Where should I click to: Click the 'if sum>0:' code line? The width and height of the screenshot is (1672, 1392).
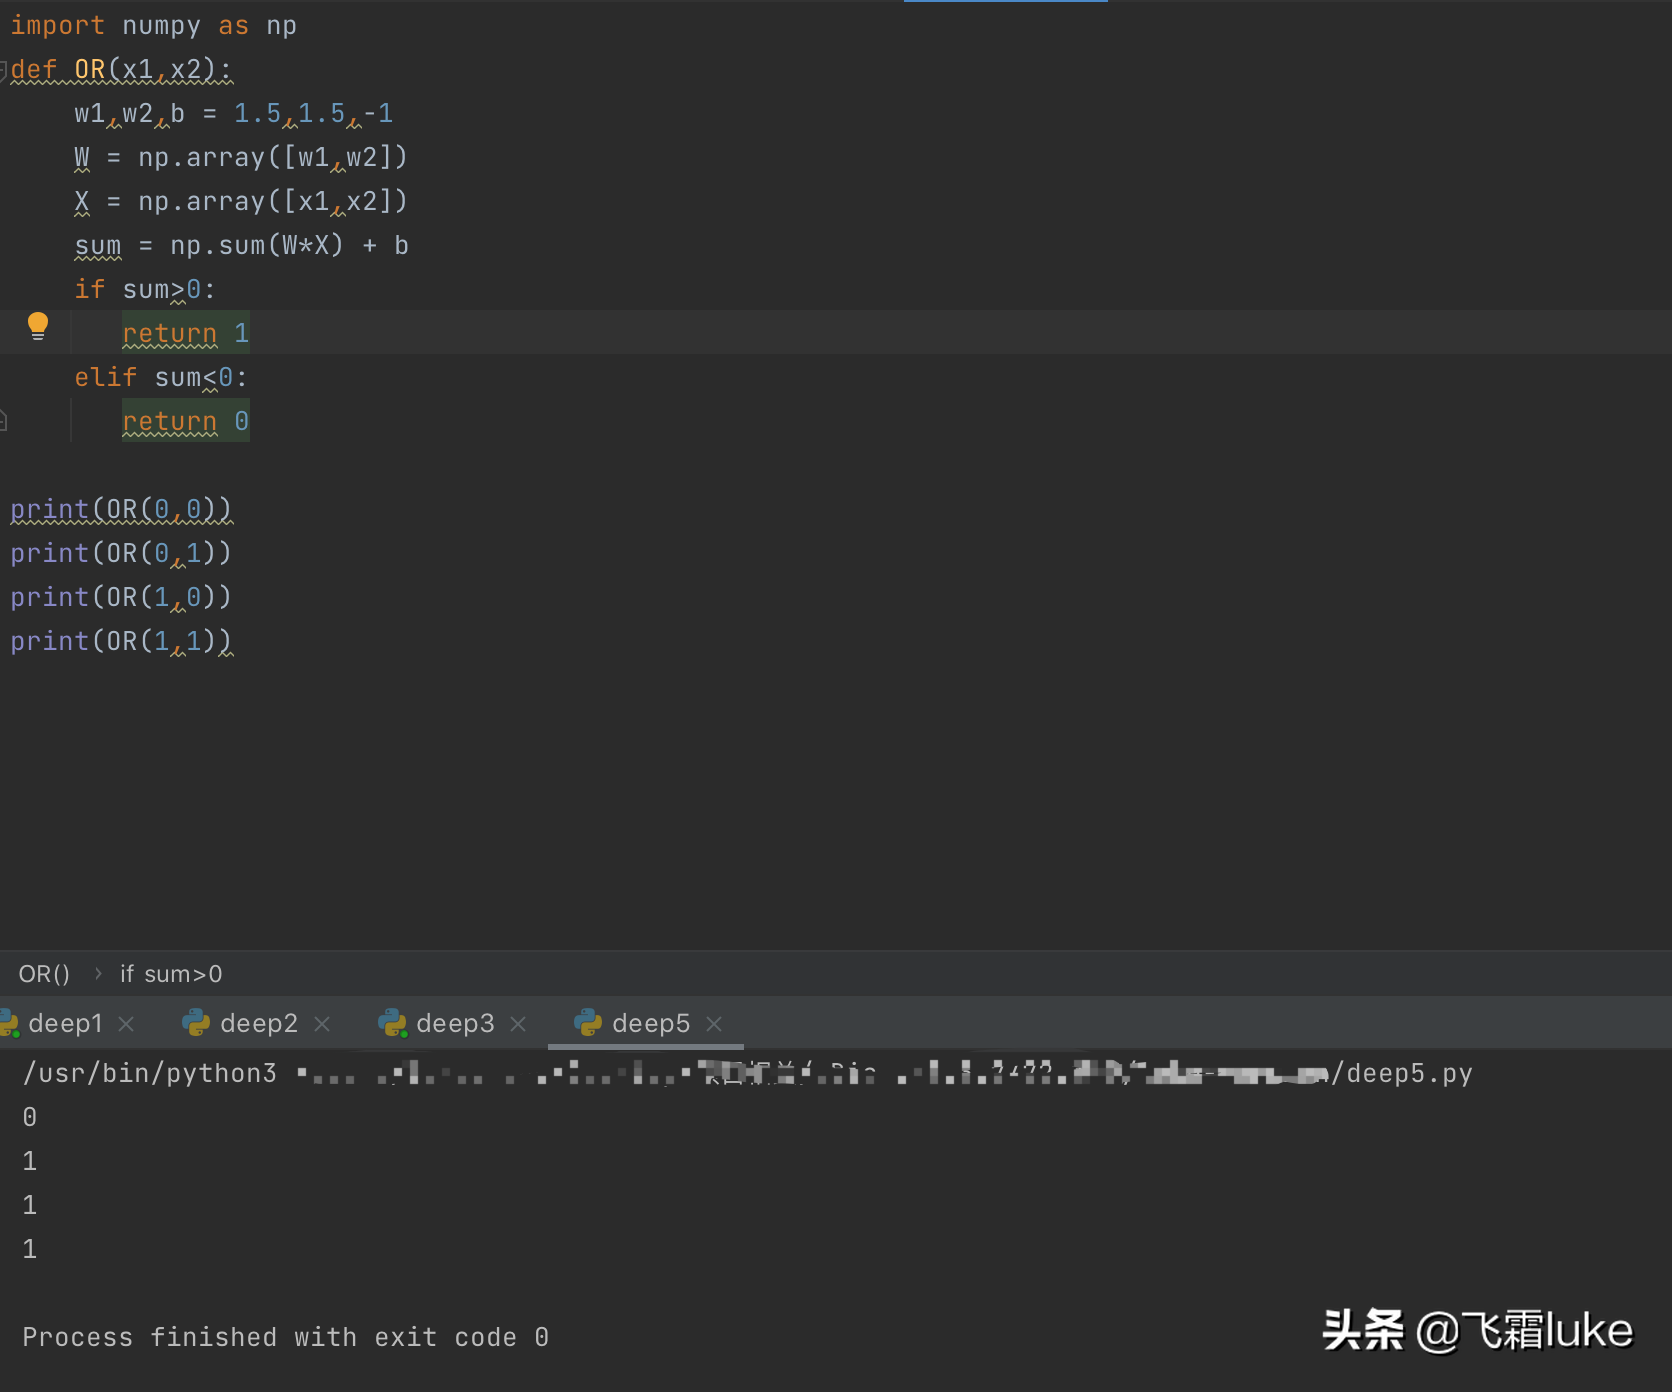[x=145, y=290]
